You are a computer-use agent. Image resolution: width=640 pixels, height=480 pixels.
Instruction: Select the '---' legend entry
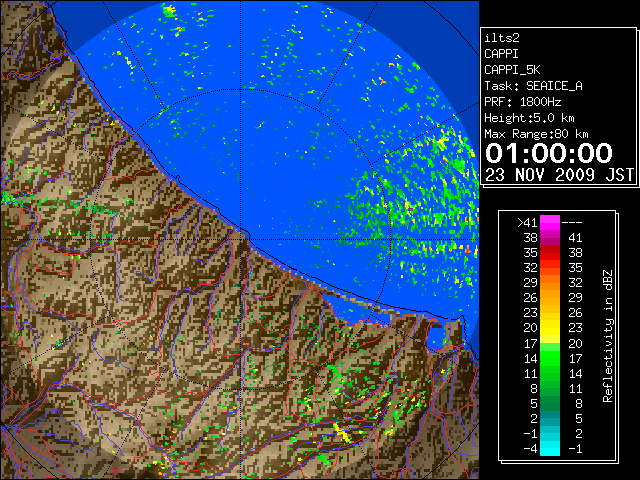[x=572, y=222]
